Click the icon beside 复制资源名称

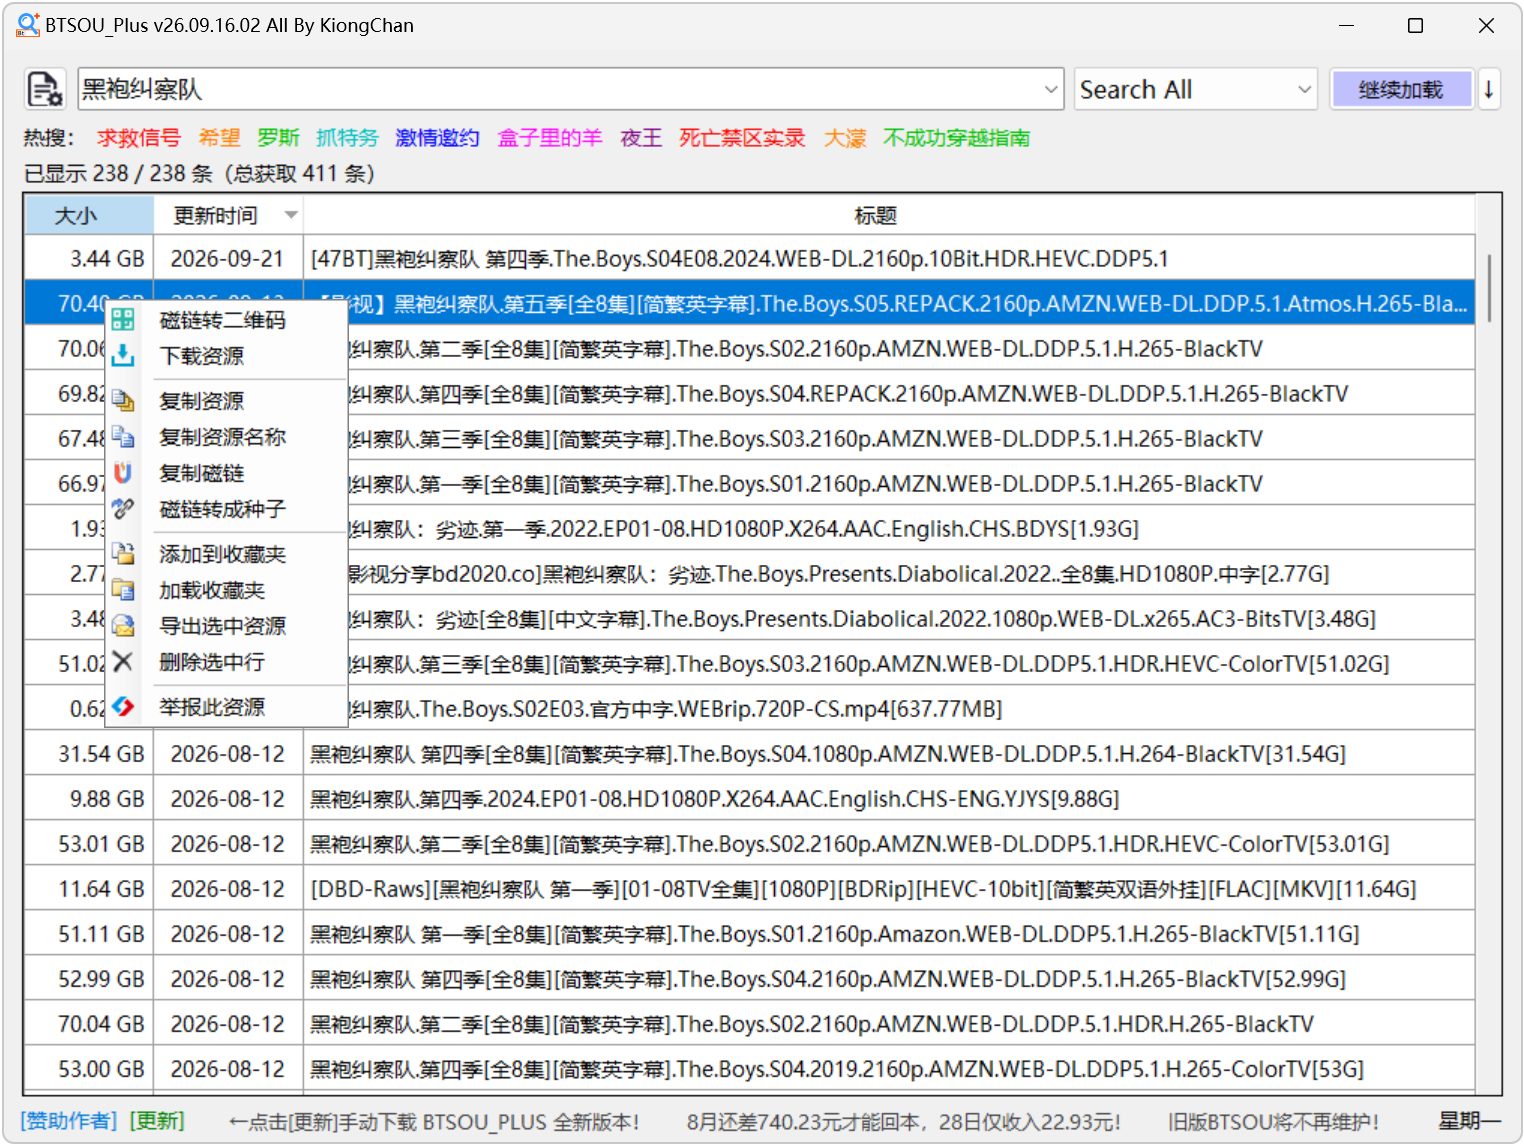coord(123,437)
